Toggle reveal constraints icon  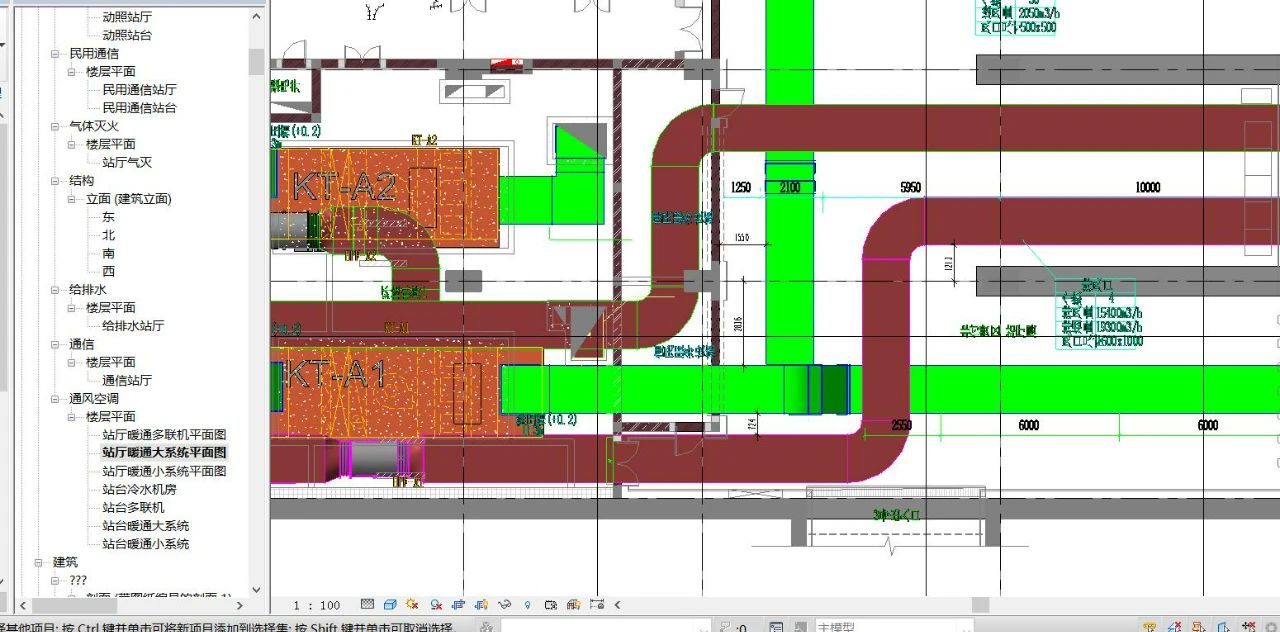point(597,605)
